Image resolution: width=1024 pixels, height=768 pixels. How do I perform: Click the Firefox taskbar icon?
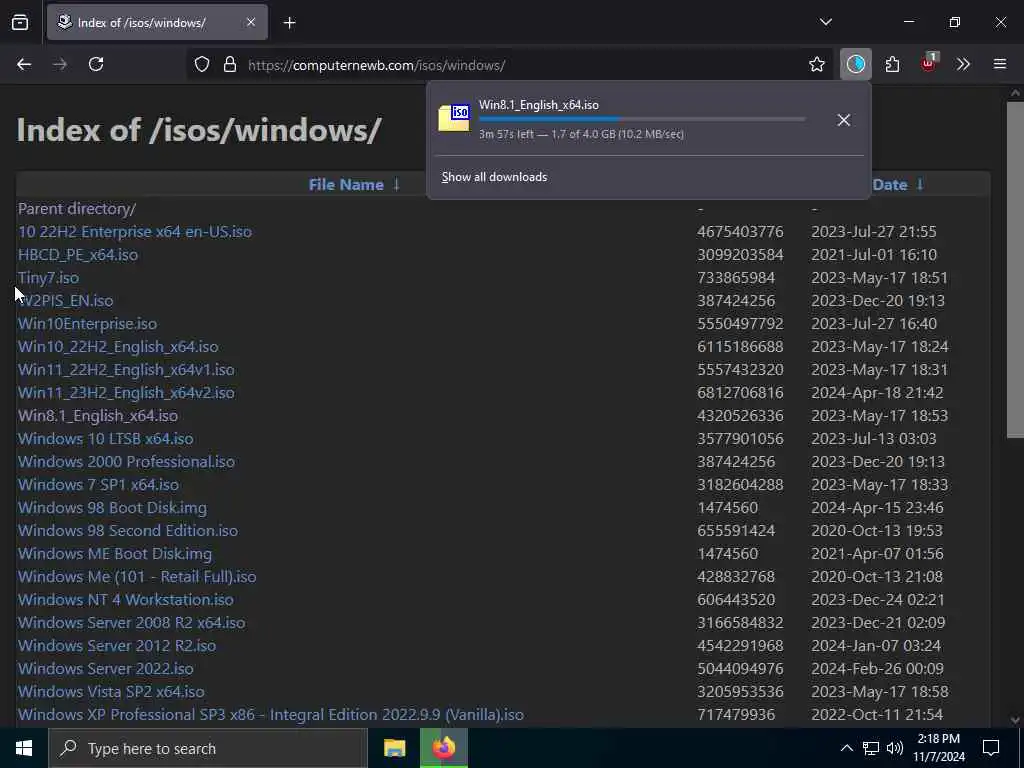(x=444, y=748)
